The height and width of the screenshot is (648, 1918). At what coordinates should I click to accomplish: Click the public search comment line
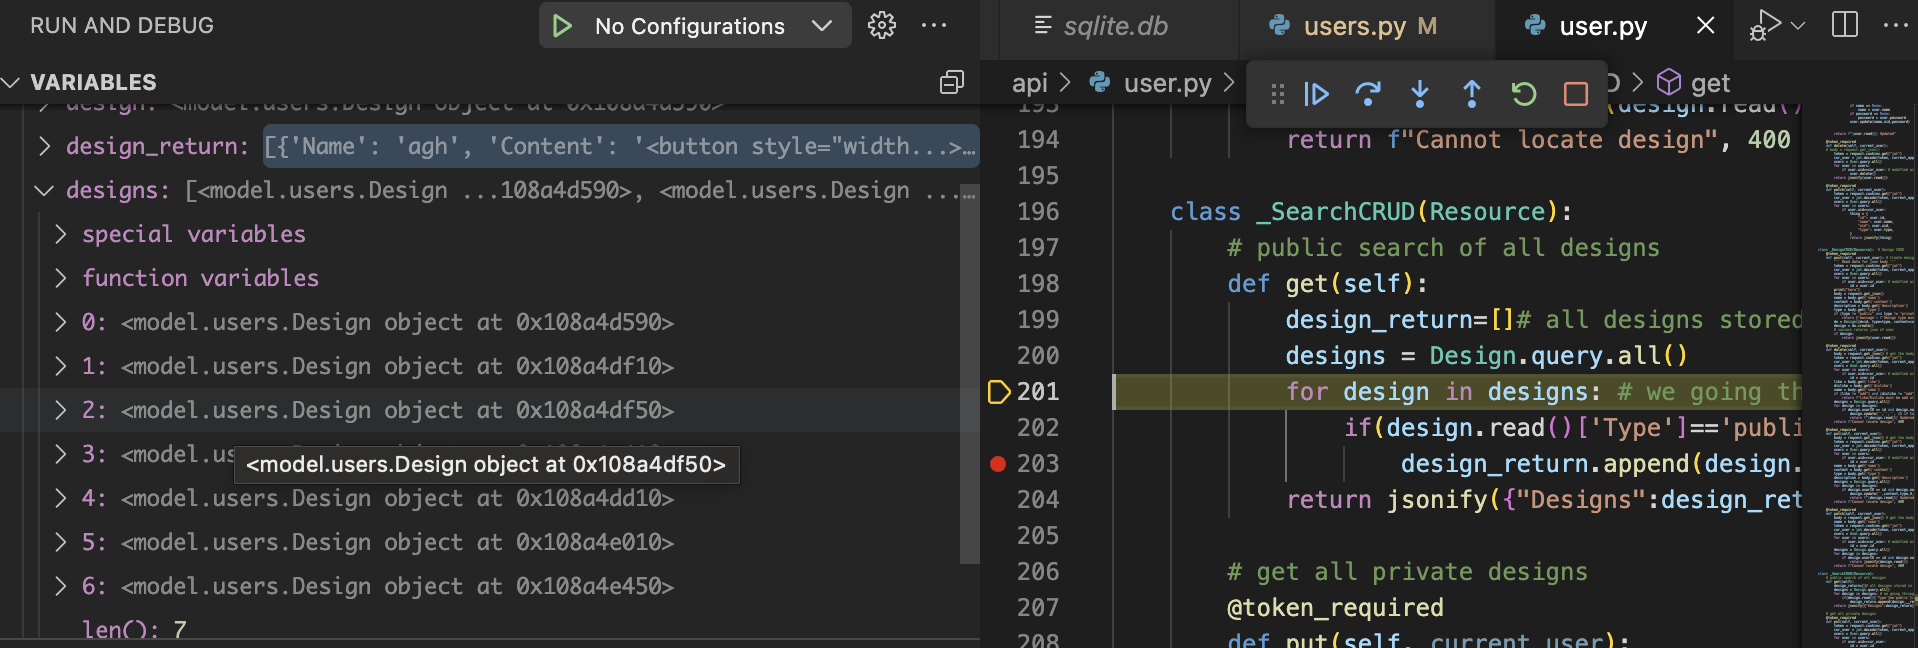pyautogui.click(x=1443, y=248)
